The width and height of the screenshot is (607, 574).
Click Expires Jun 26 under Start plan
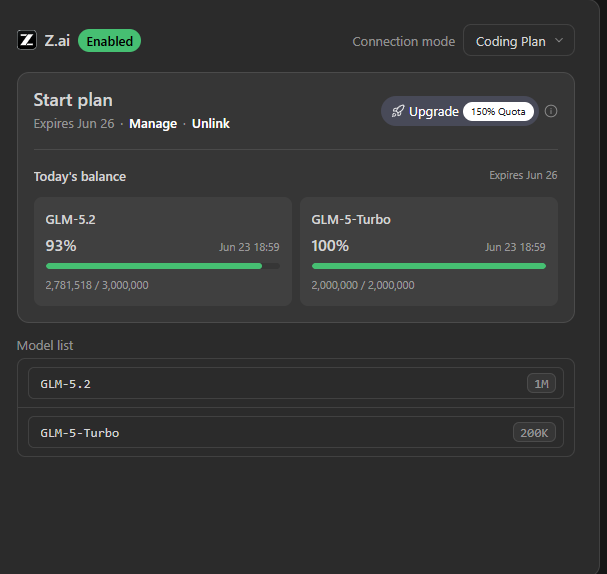[74, 124]
